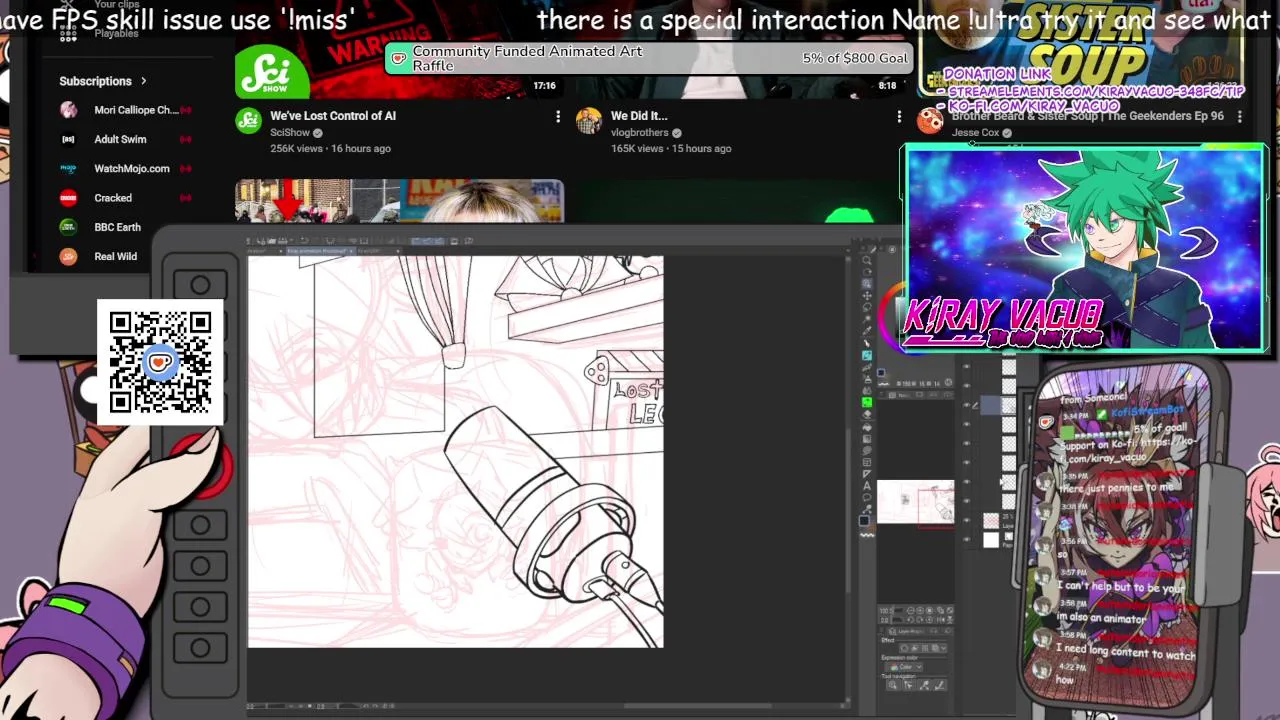Click the Navigator canvas preview thumbnail
Image resolution: width=1280 pixels, height=720 pixels.
[x=915, y=501]
